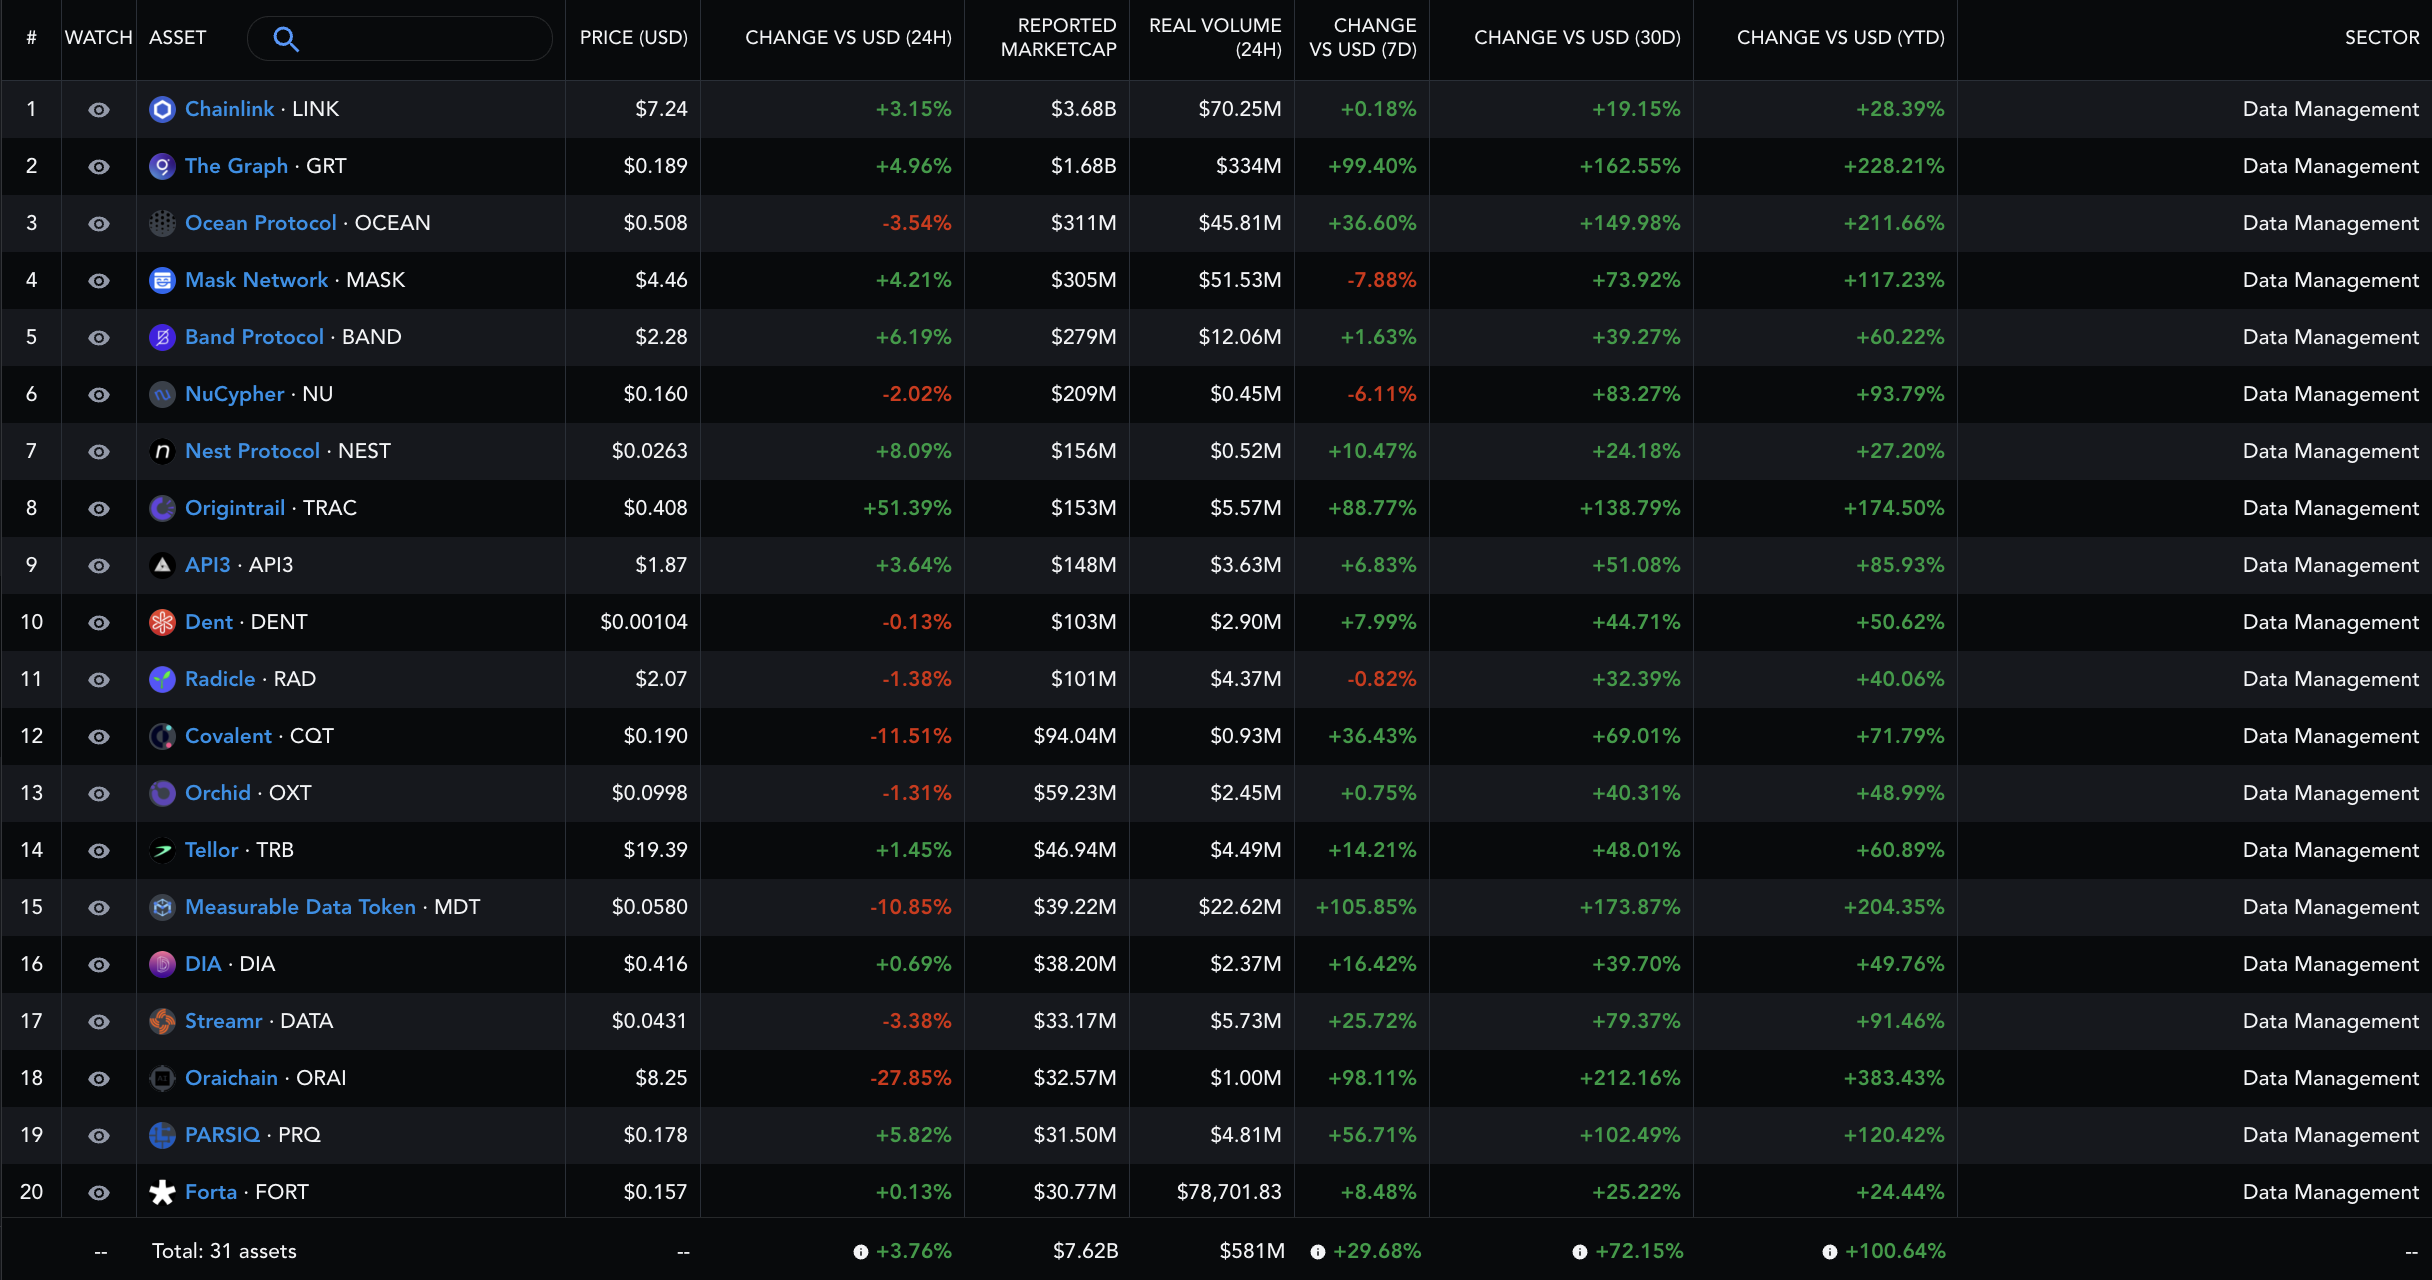Click the Radicle logo icon
Screen dimensions: 2432x1280
tap(162, 679)
